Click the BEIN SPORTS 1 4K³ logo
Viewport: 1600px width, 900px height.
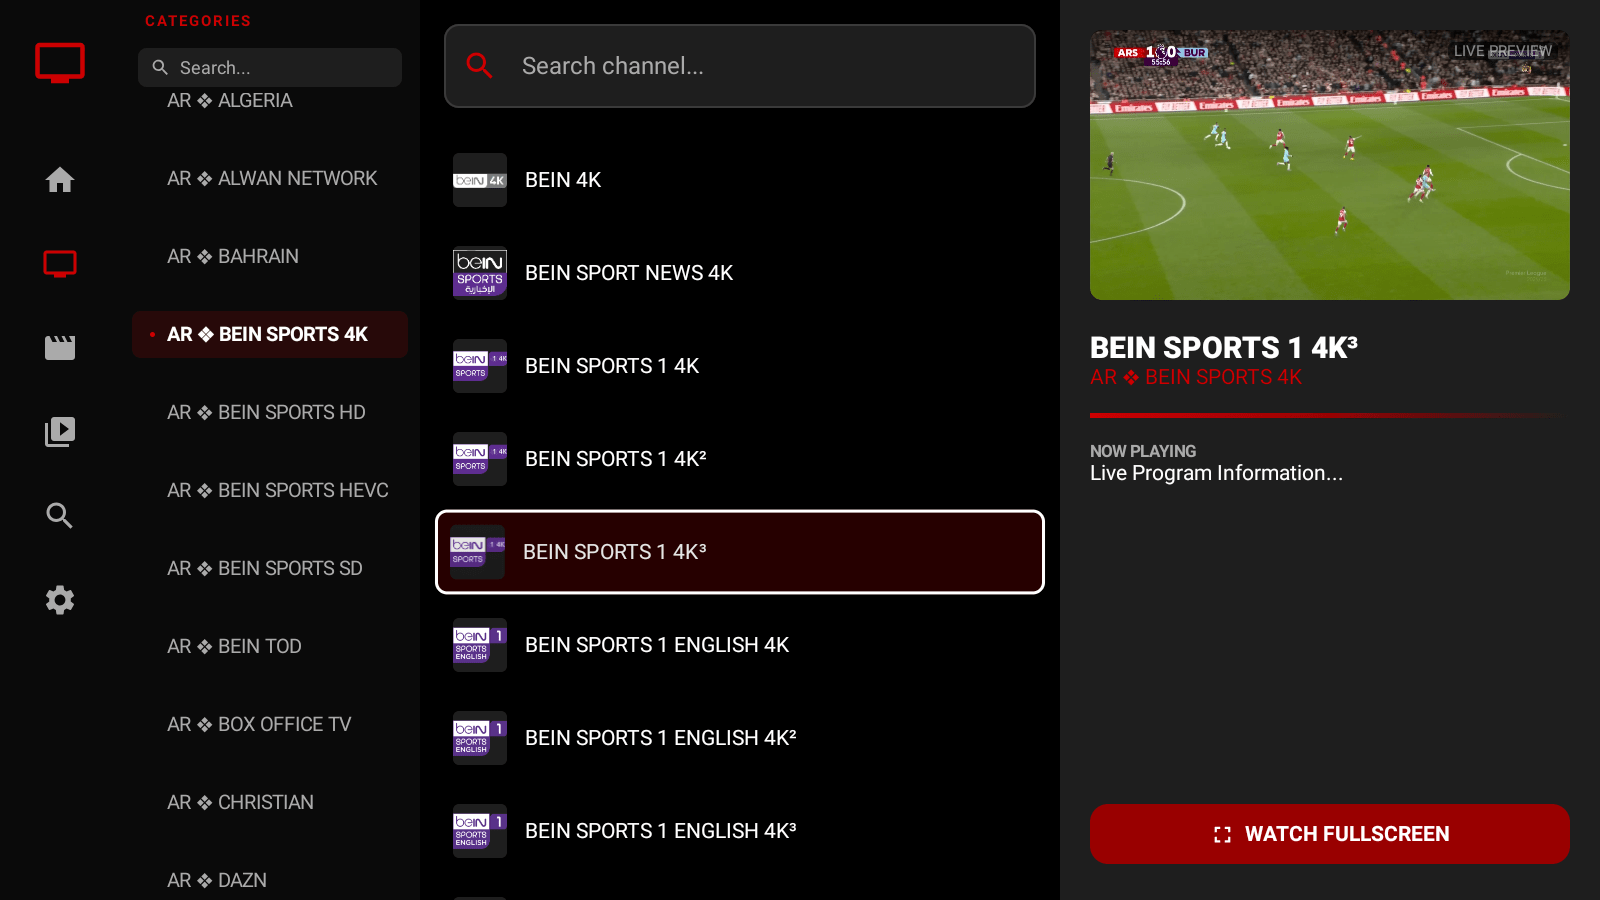coord(478,552)
